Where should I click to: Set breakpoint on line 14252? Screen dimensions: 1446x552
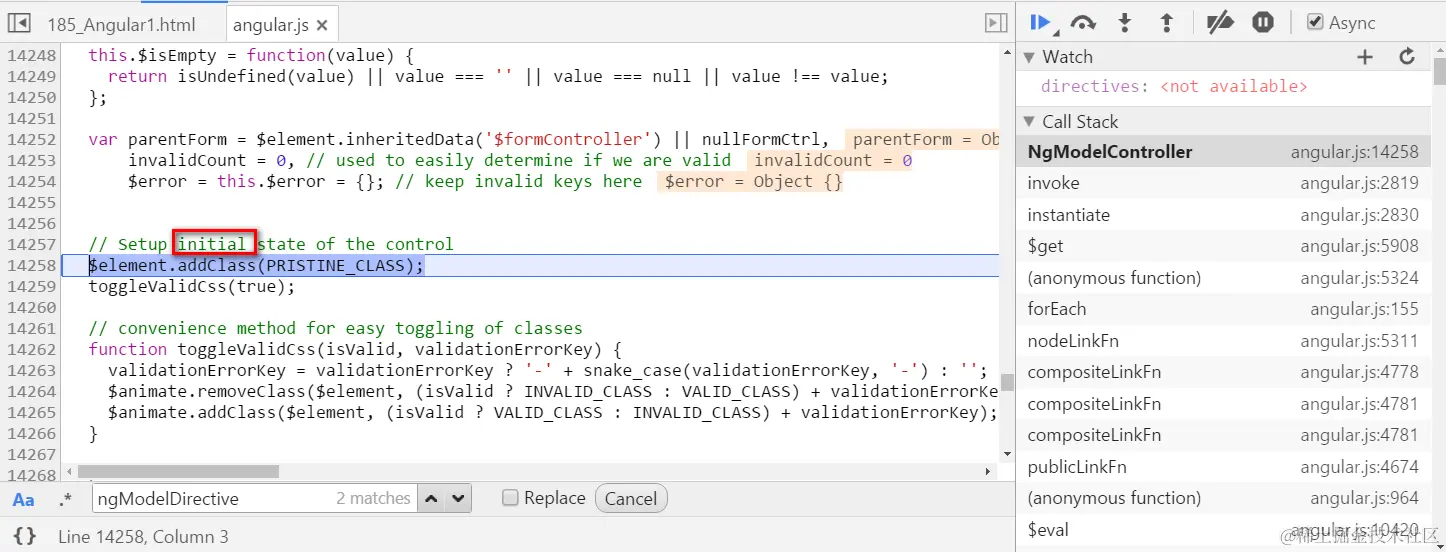(31, 139)
